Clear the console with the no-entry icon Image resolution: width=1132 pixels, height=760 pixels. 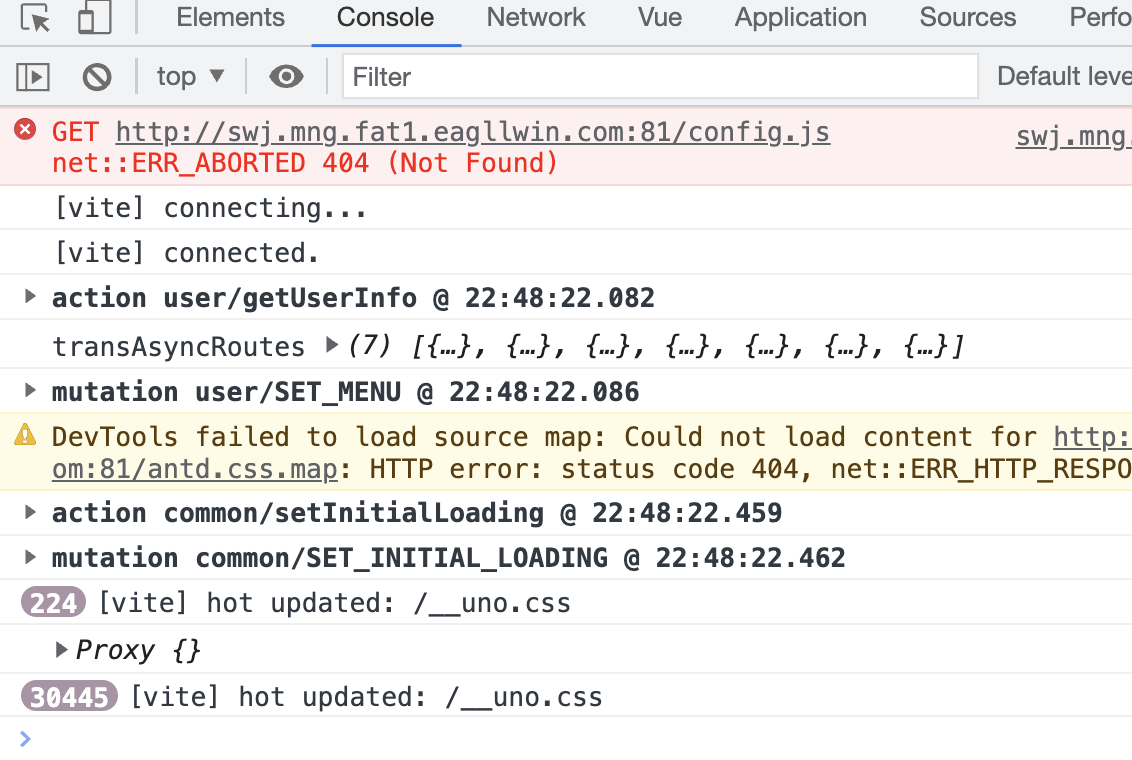click(97, 76)
